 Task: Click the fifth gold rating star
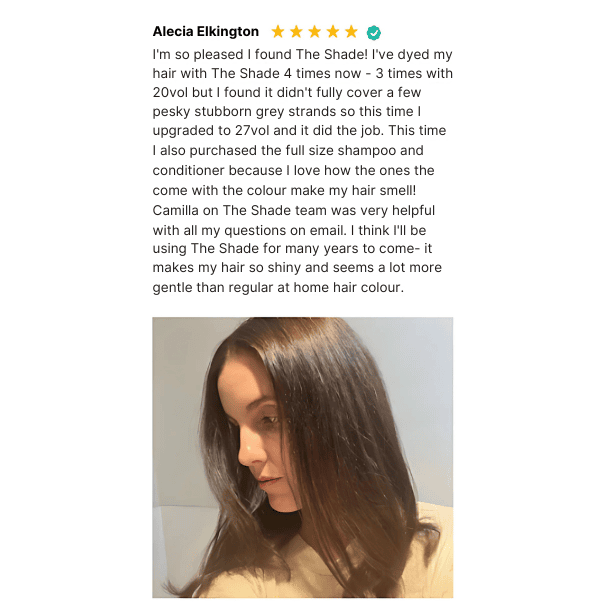click(x=351, y=32)
